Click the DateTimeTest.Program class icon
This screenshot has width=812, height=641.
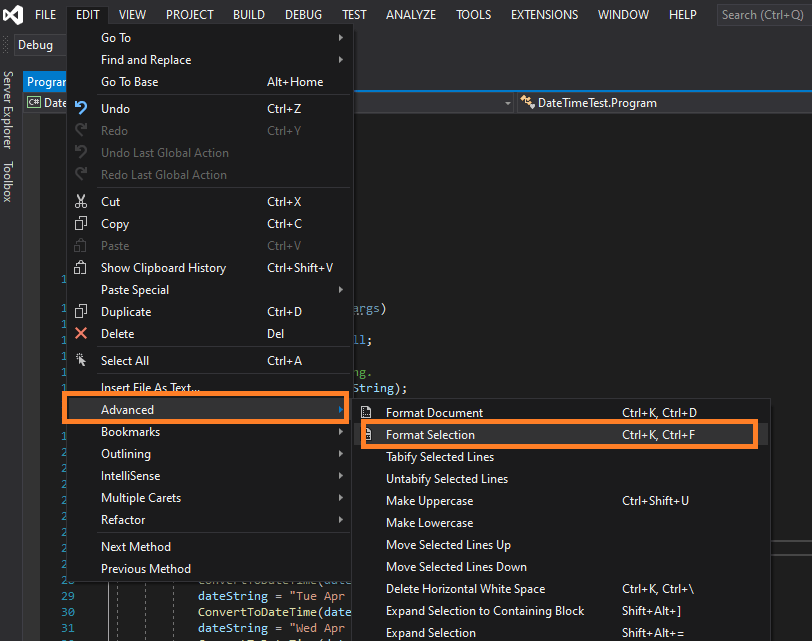527,101
